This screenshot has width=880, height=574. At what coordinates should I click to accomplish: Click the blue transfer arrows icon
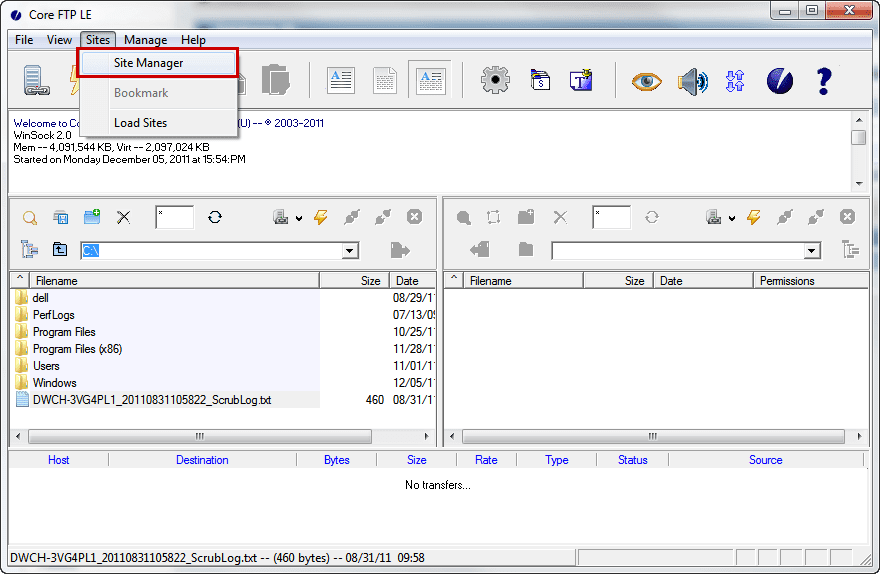pos(735,81)
